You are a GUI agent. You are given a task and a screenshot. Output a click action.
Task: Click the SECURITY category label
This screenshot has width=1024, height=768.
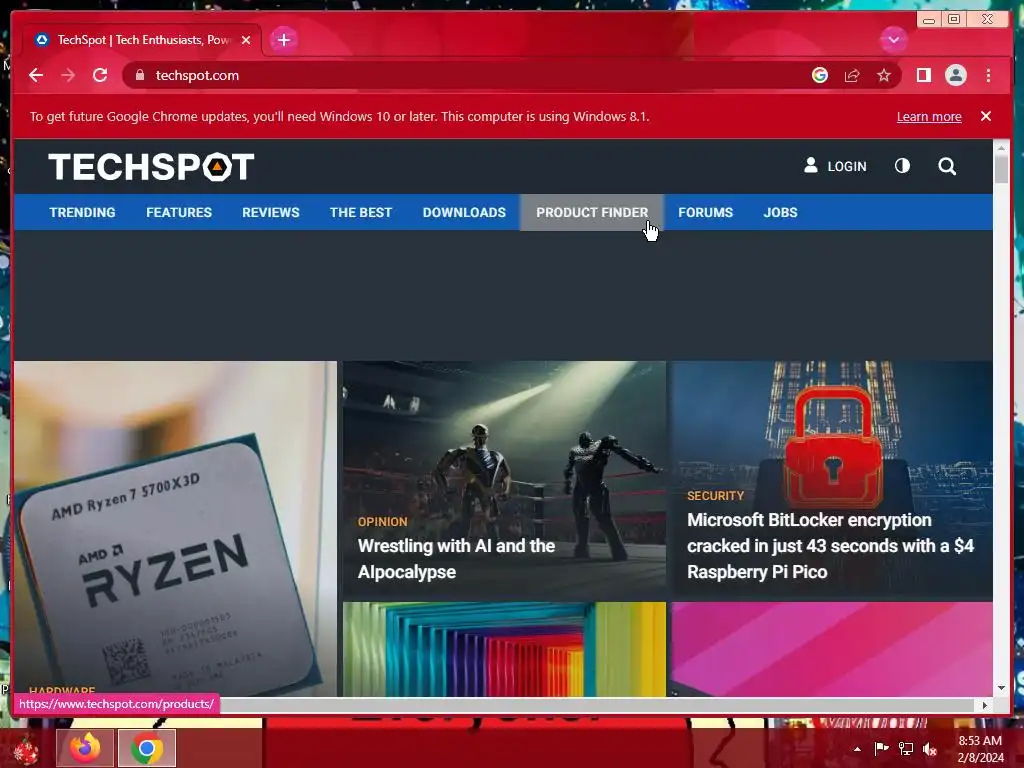(x=715, y=496)
